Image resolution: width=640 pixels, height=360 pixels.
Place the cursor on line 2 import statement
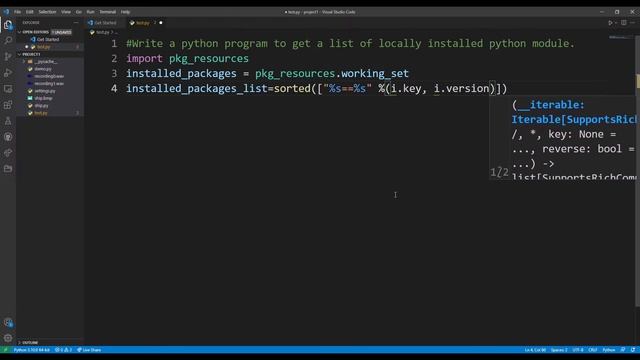(187, 58)
